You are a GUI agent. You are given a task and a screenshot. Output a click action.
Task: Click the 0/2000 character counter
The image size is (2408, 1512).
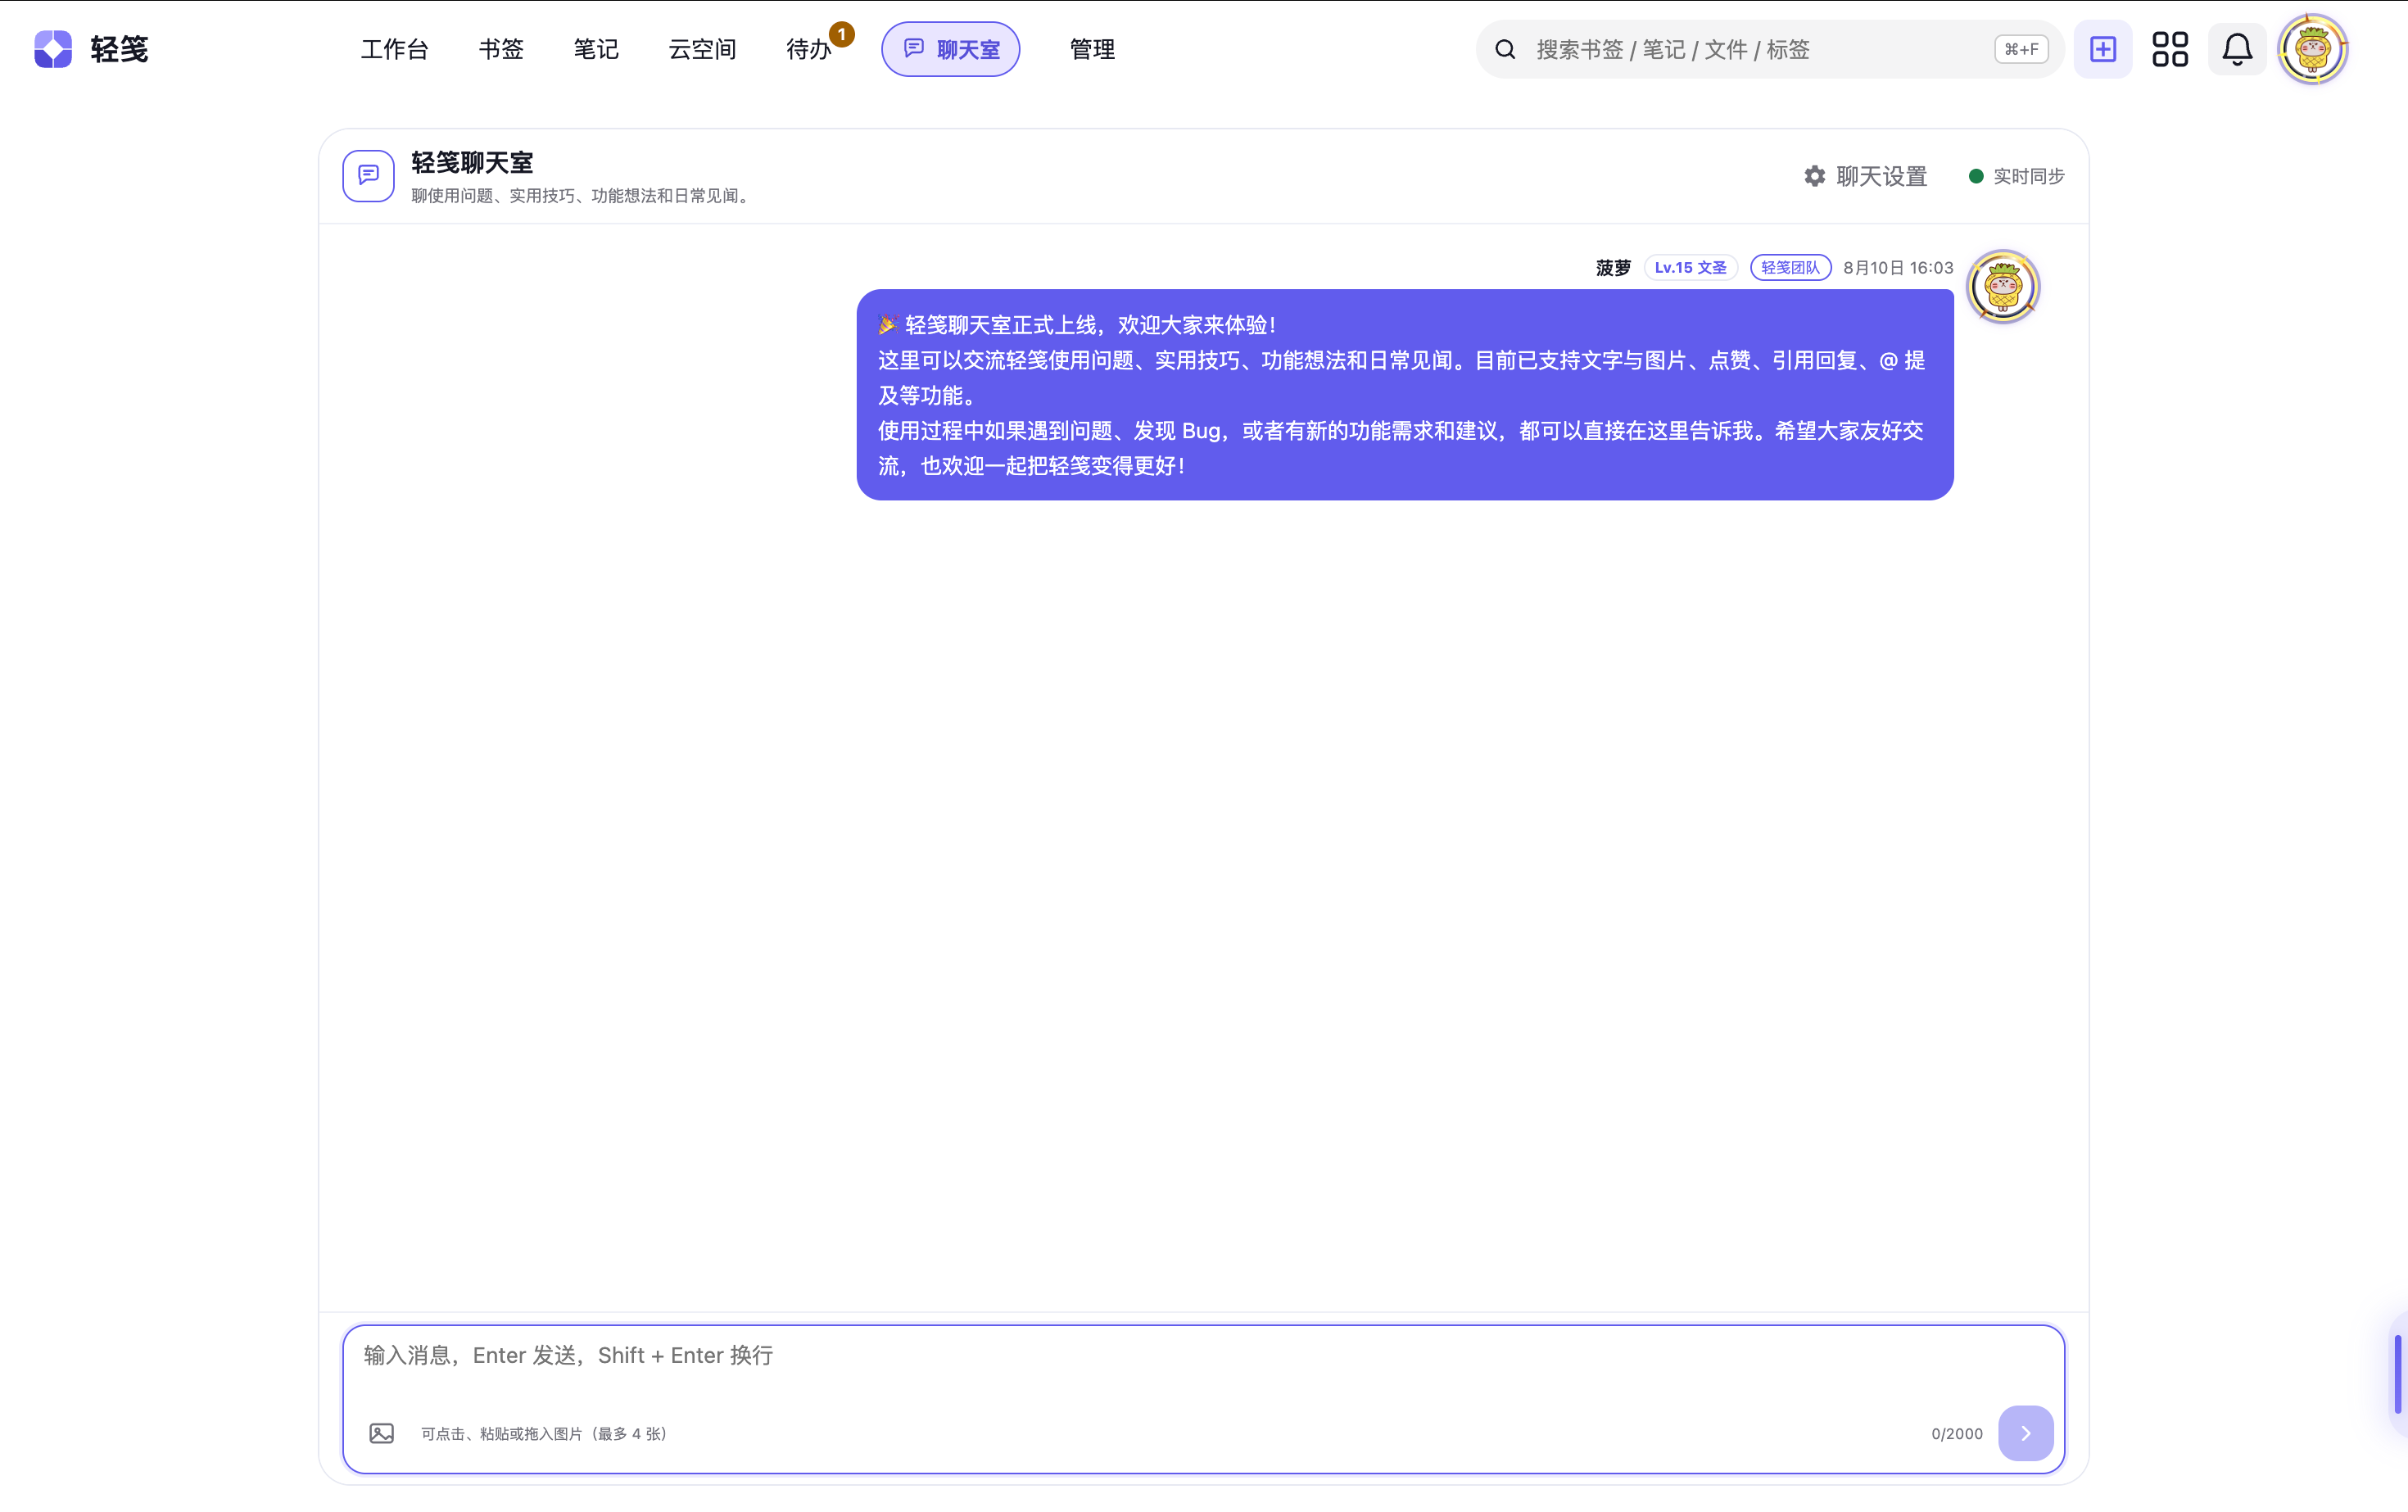(x=1957, y=1434)
